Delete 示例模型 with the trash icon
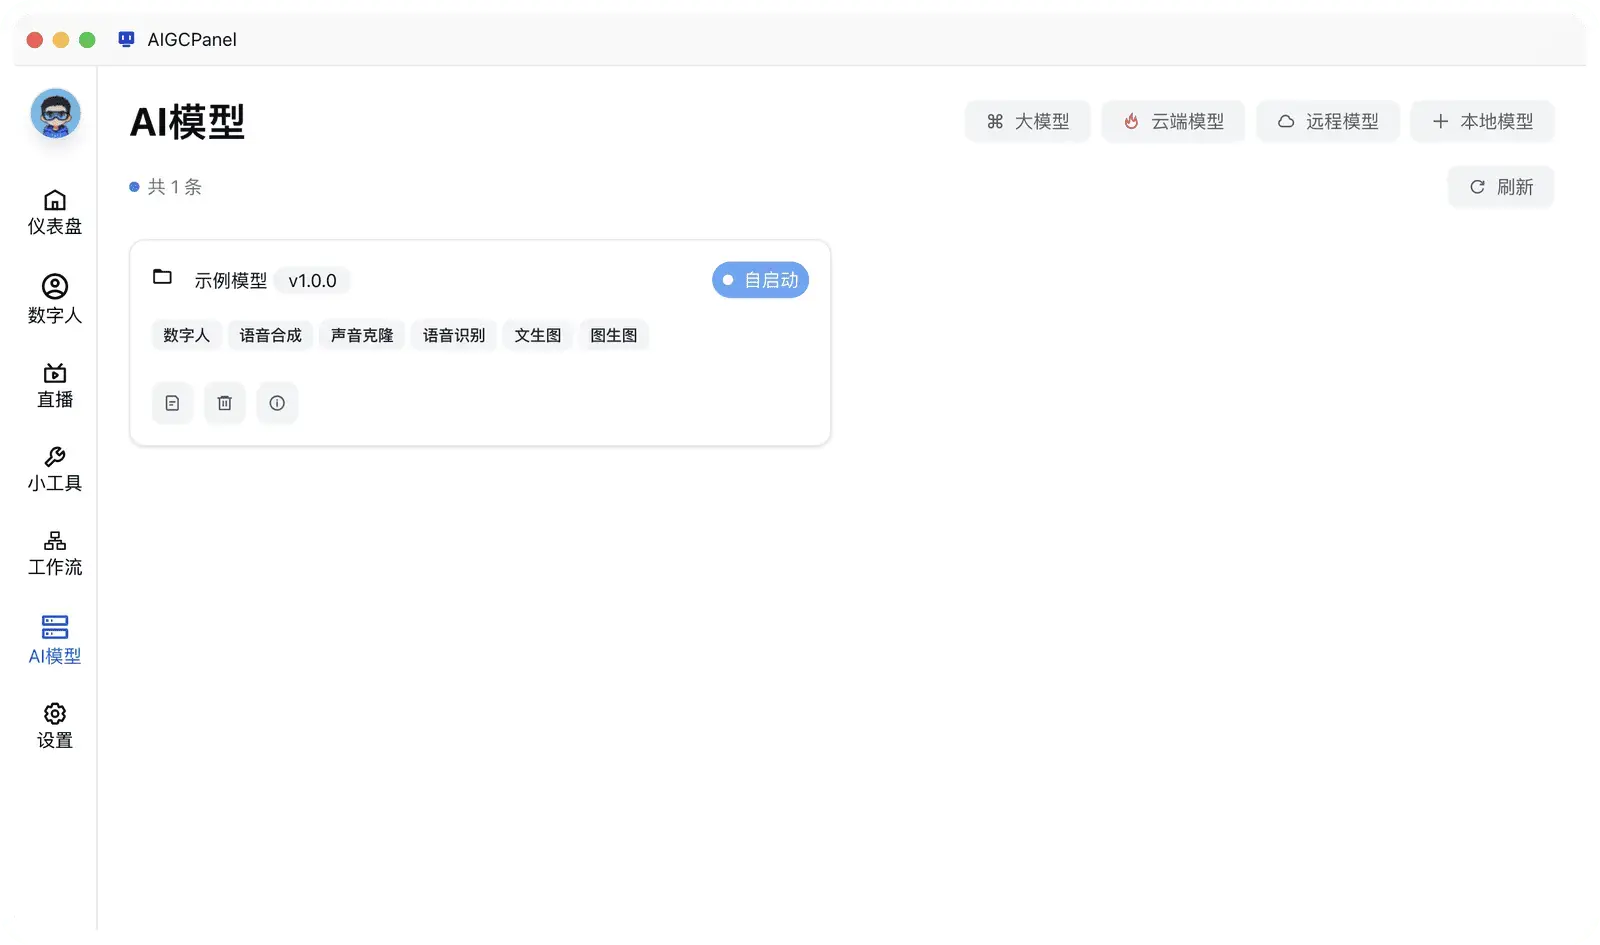This screenshot has width=1600, height=945. 225,403
